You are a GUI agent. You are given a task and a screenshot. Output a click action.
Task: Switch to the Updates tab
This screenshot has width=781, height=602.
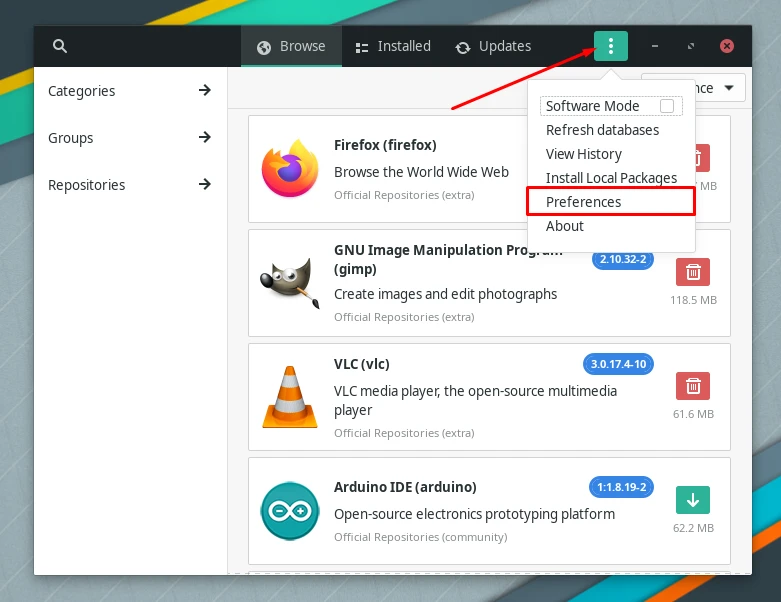pyautogui.click(x=493, y=46)
